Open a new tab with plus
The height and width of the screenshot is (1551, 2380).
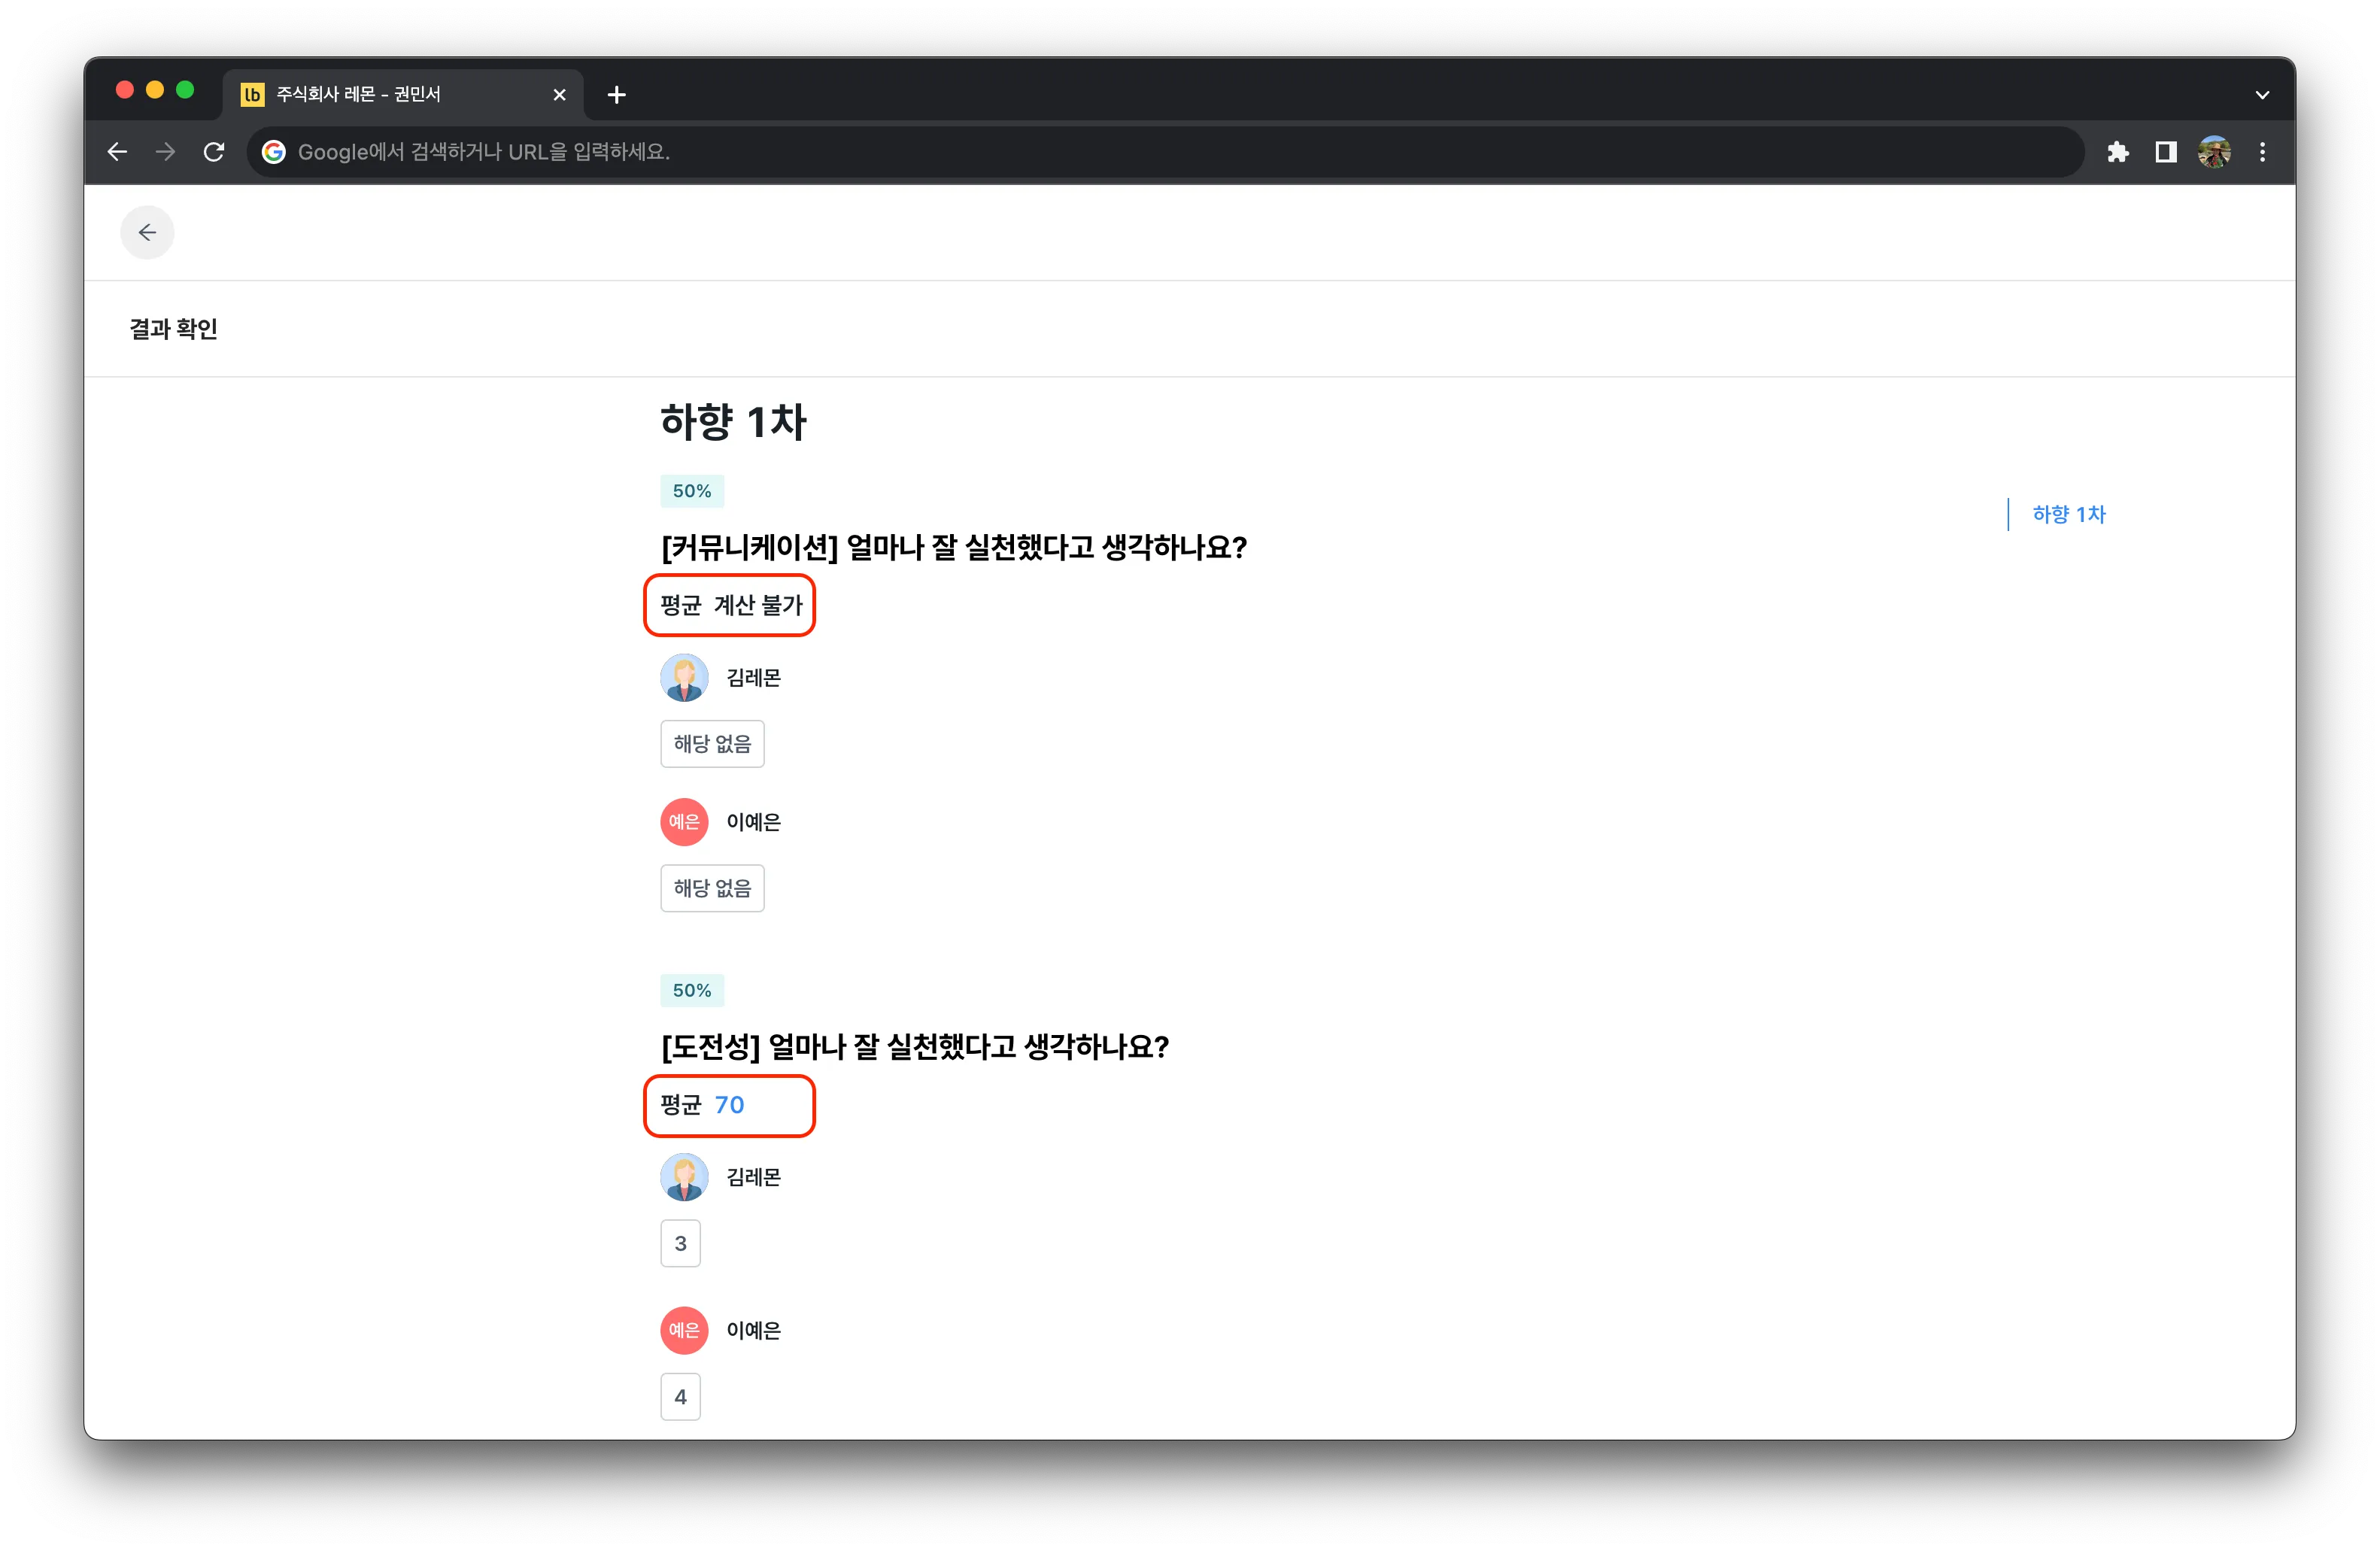pos(616,95)
